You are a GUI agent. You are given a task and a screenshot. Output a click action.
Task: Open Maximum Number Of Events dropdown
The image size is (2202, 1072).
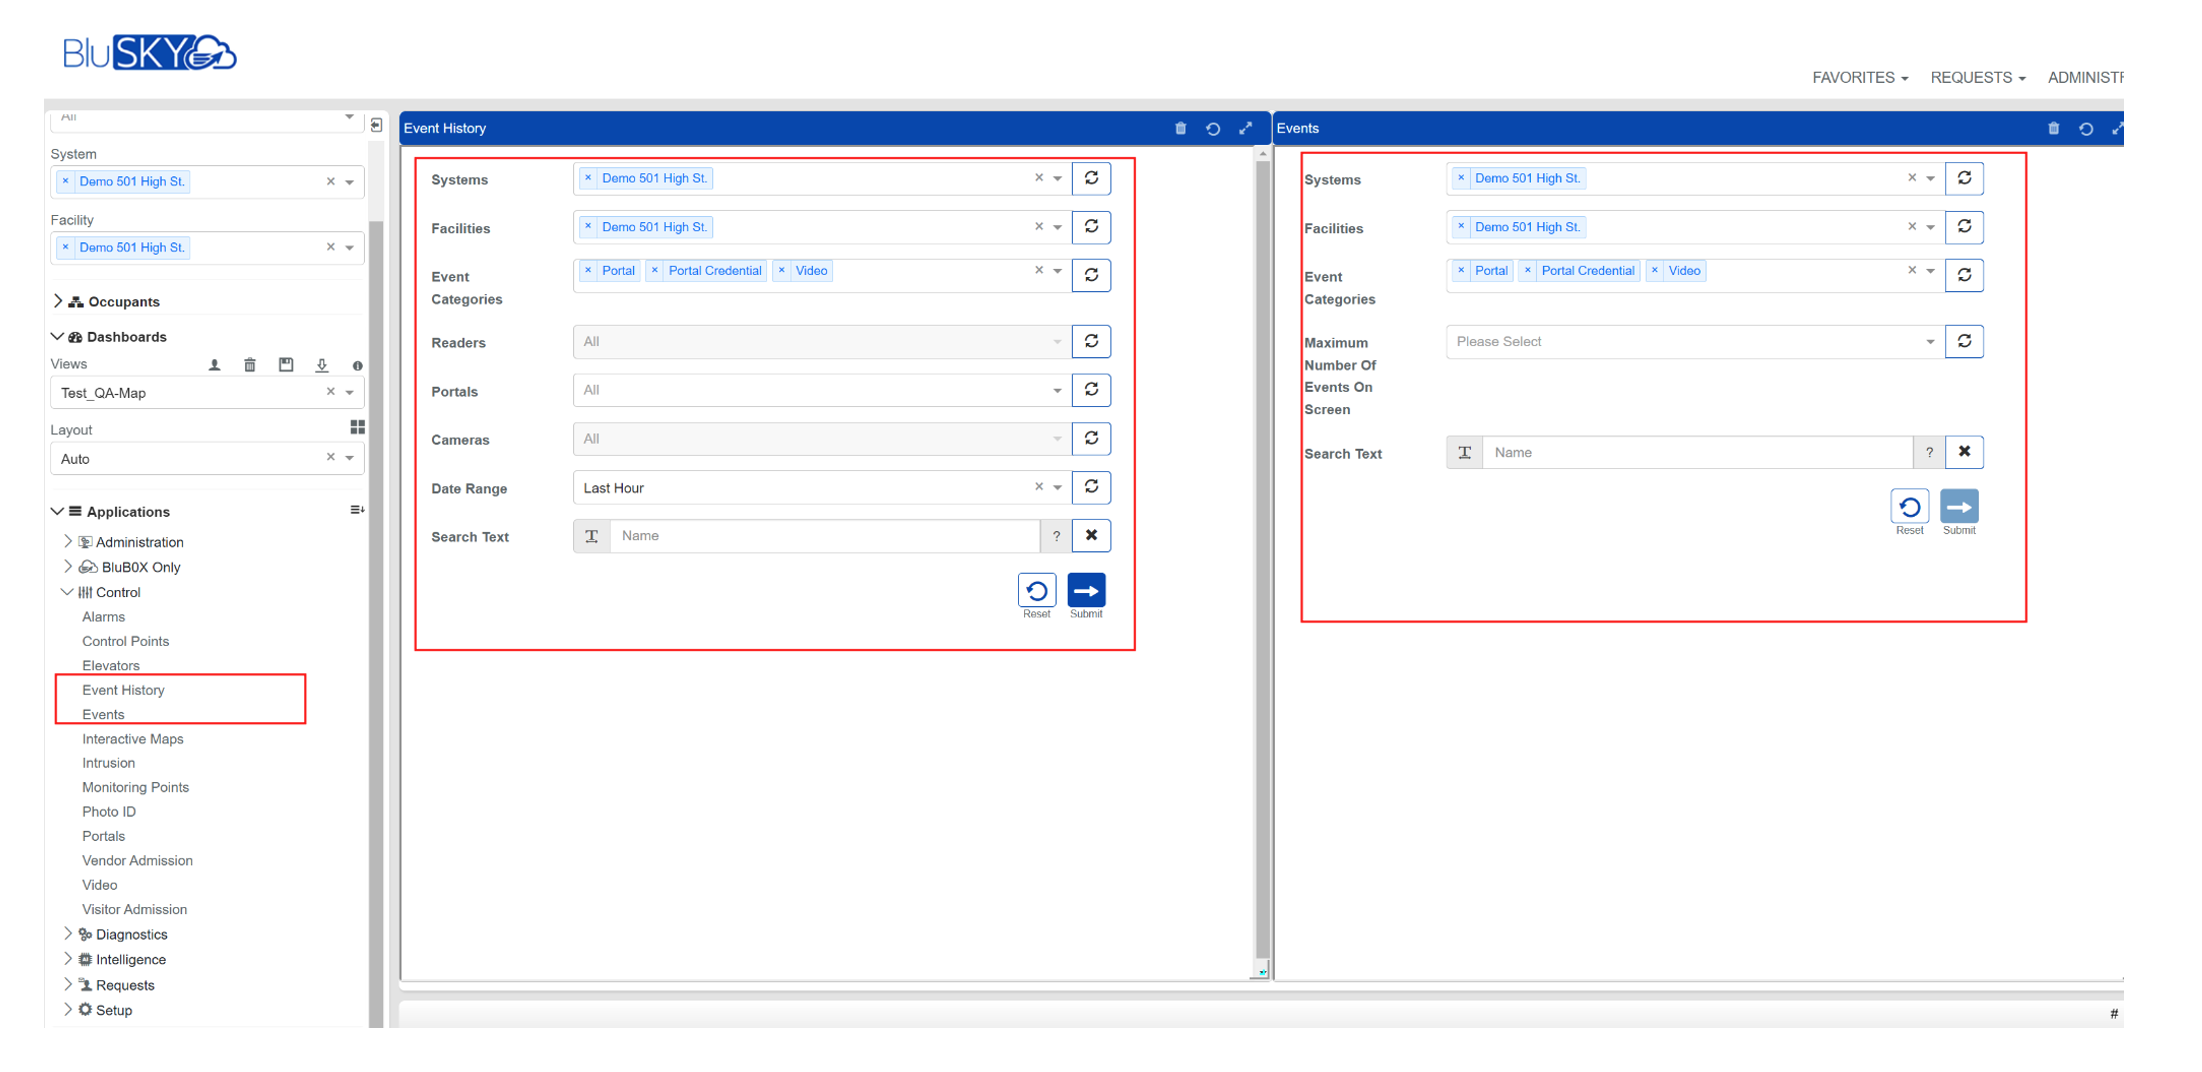pos(1929,342)
